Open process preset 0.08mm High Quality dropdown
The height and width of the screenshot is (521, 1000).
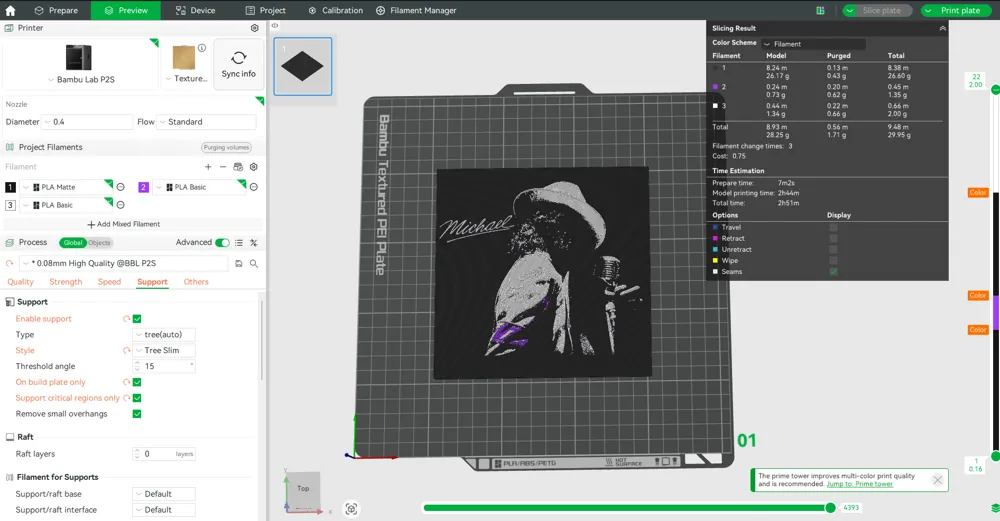(x=124, y=263)
